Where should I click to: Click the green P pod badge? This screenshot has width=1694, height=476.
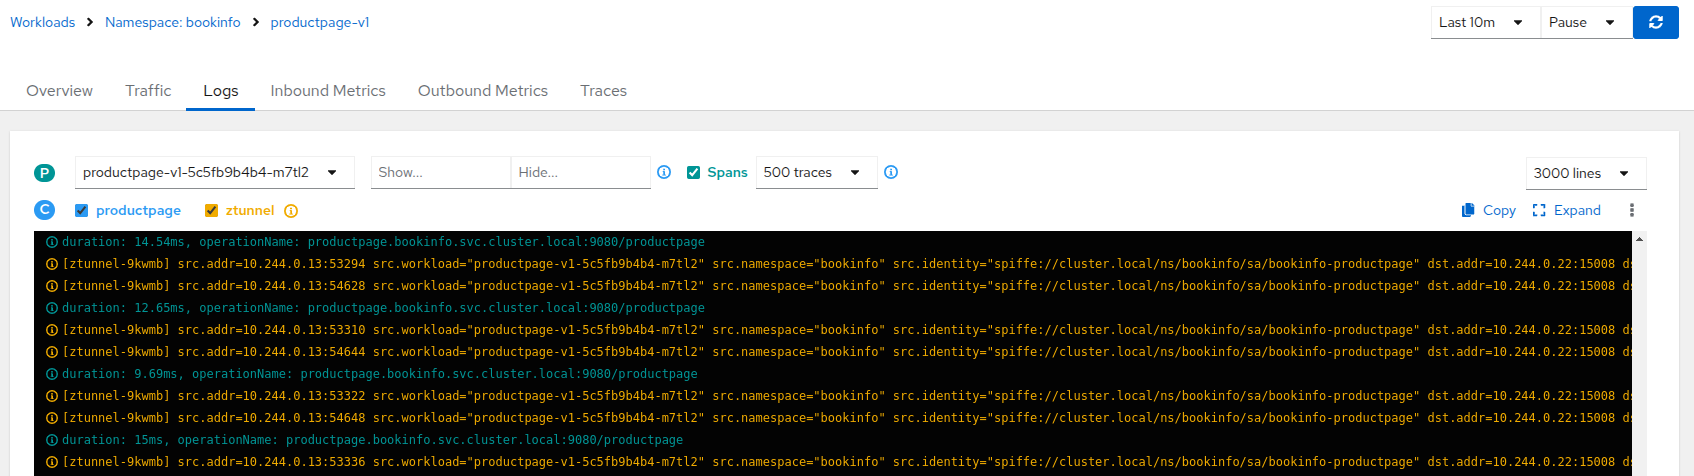44,173
